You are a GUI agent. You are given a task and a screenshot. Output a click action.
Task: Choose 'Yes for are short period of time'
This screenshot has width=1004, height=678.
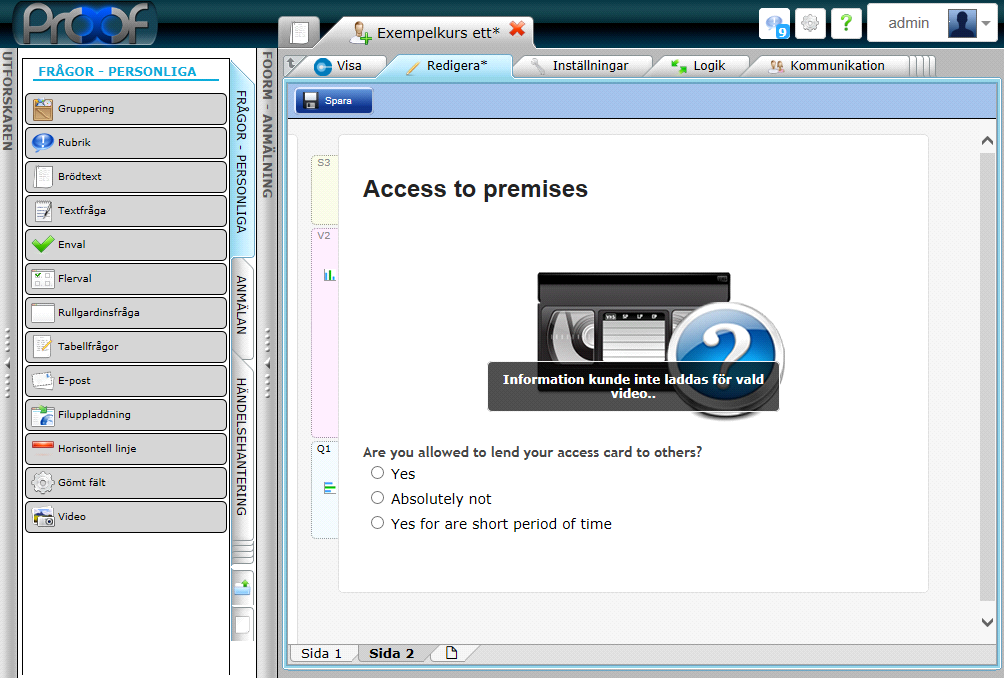(x=377, y=523)
